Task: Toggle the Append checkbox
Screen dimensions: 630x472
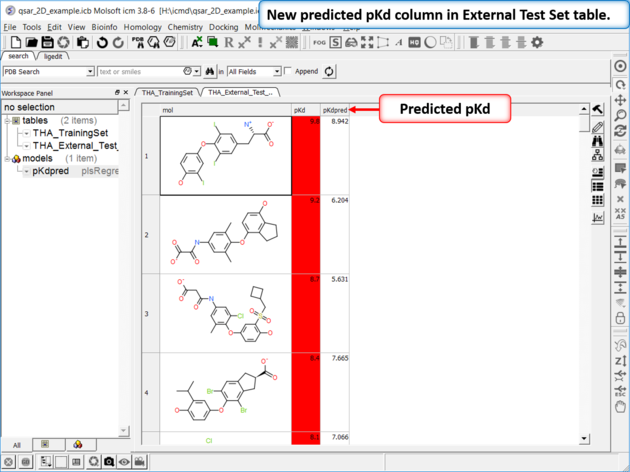Action: (289, 72)
